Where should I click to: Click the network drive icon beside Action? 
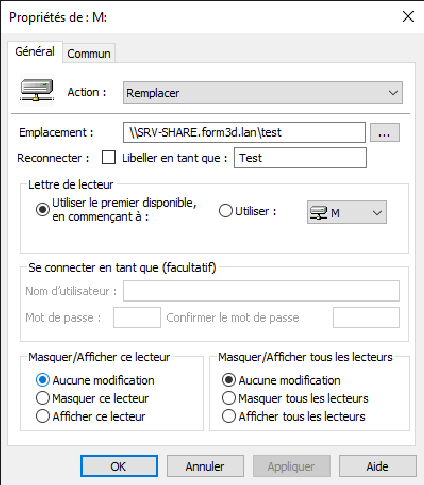pos(37,90)
